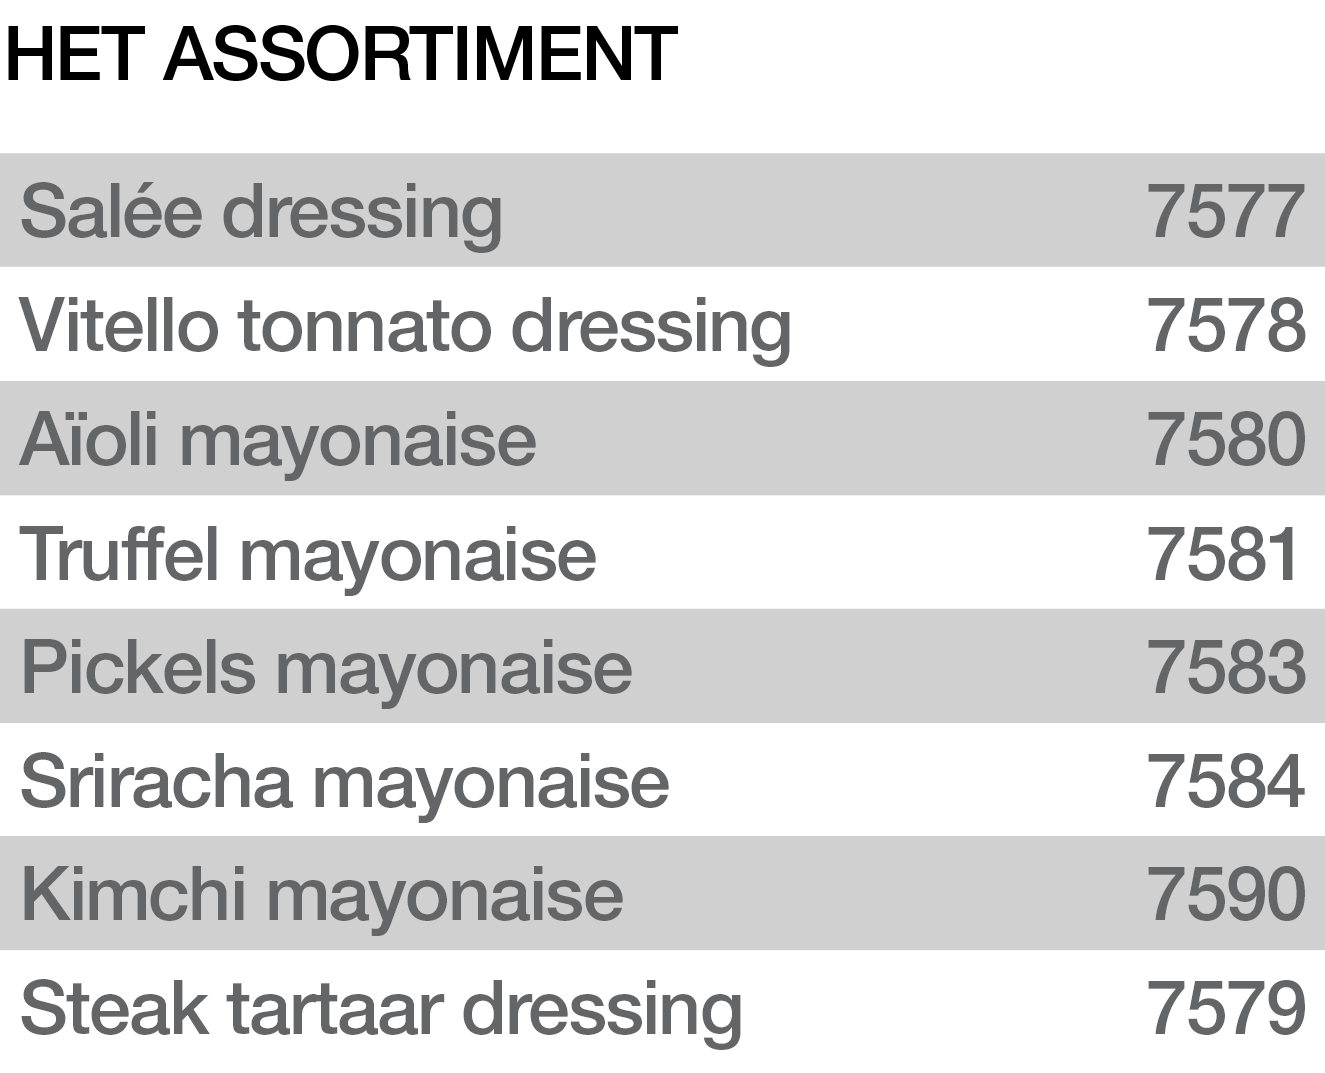1325x1073 pixels.
Task: Click product code 7578
Action: (x=1225, y=326)
